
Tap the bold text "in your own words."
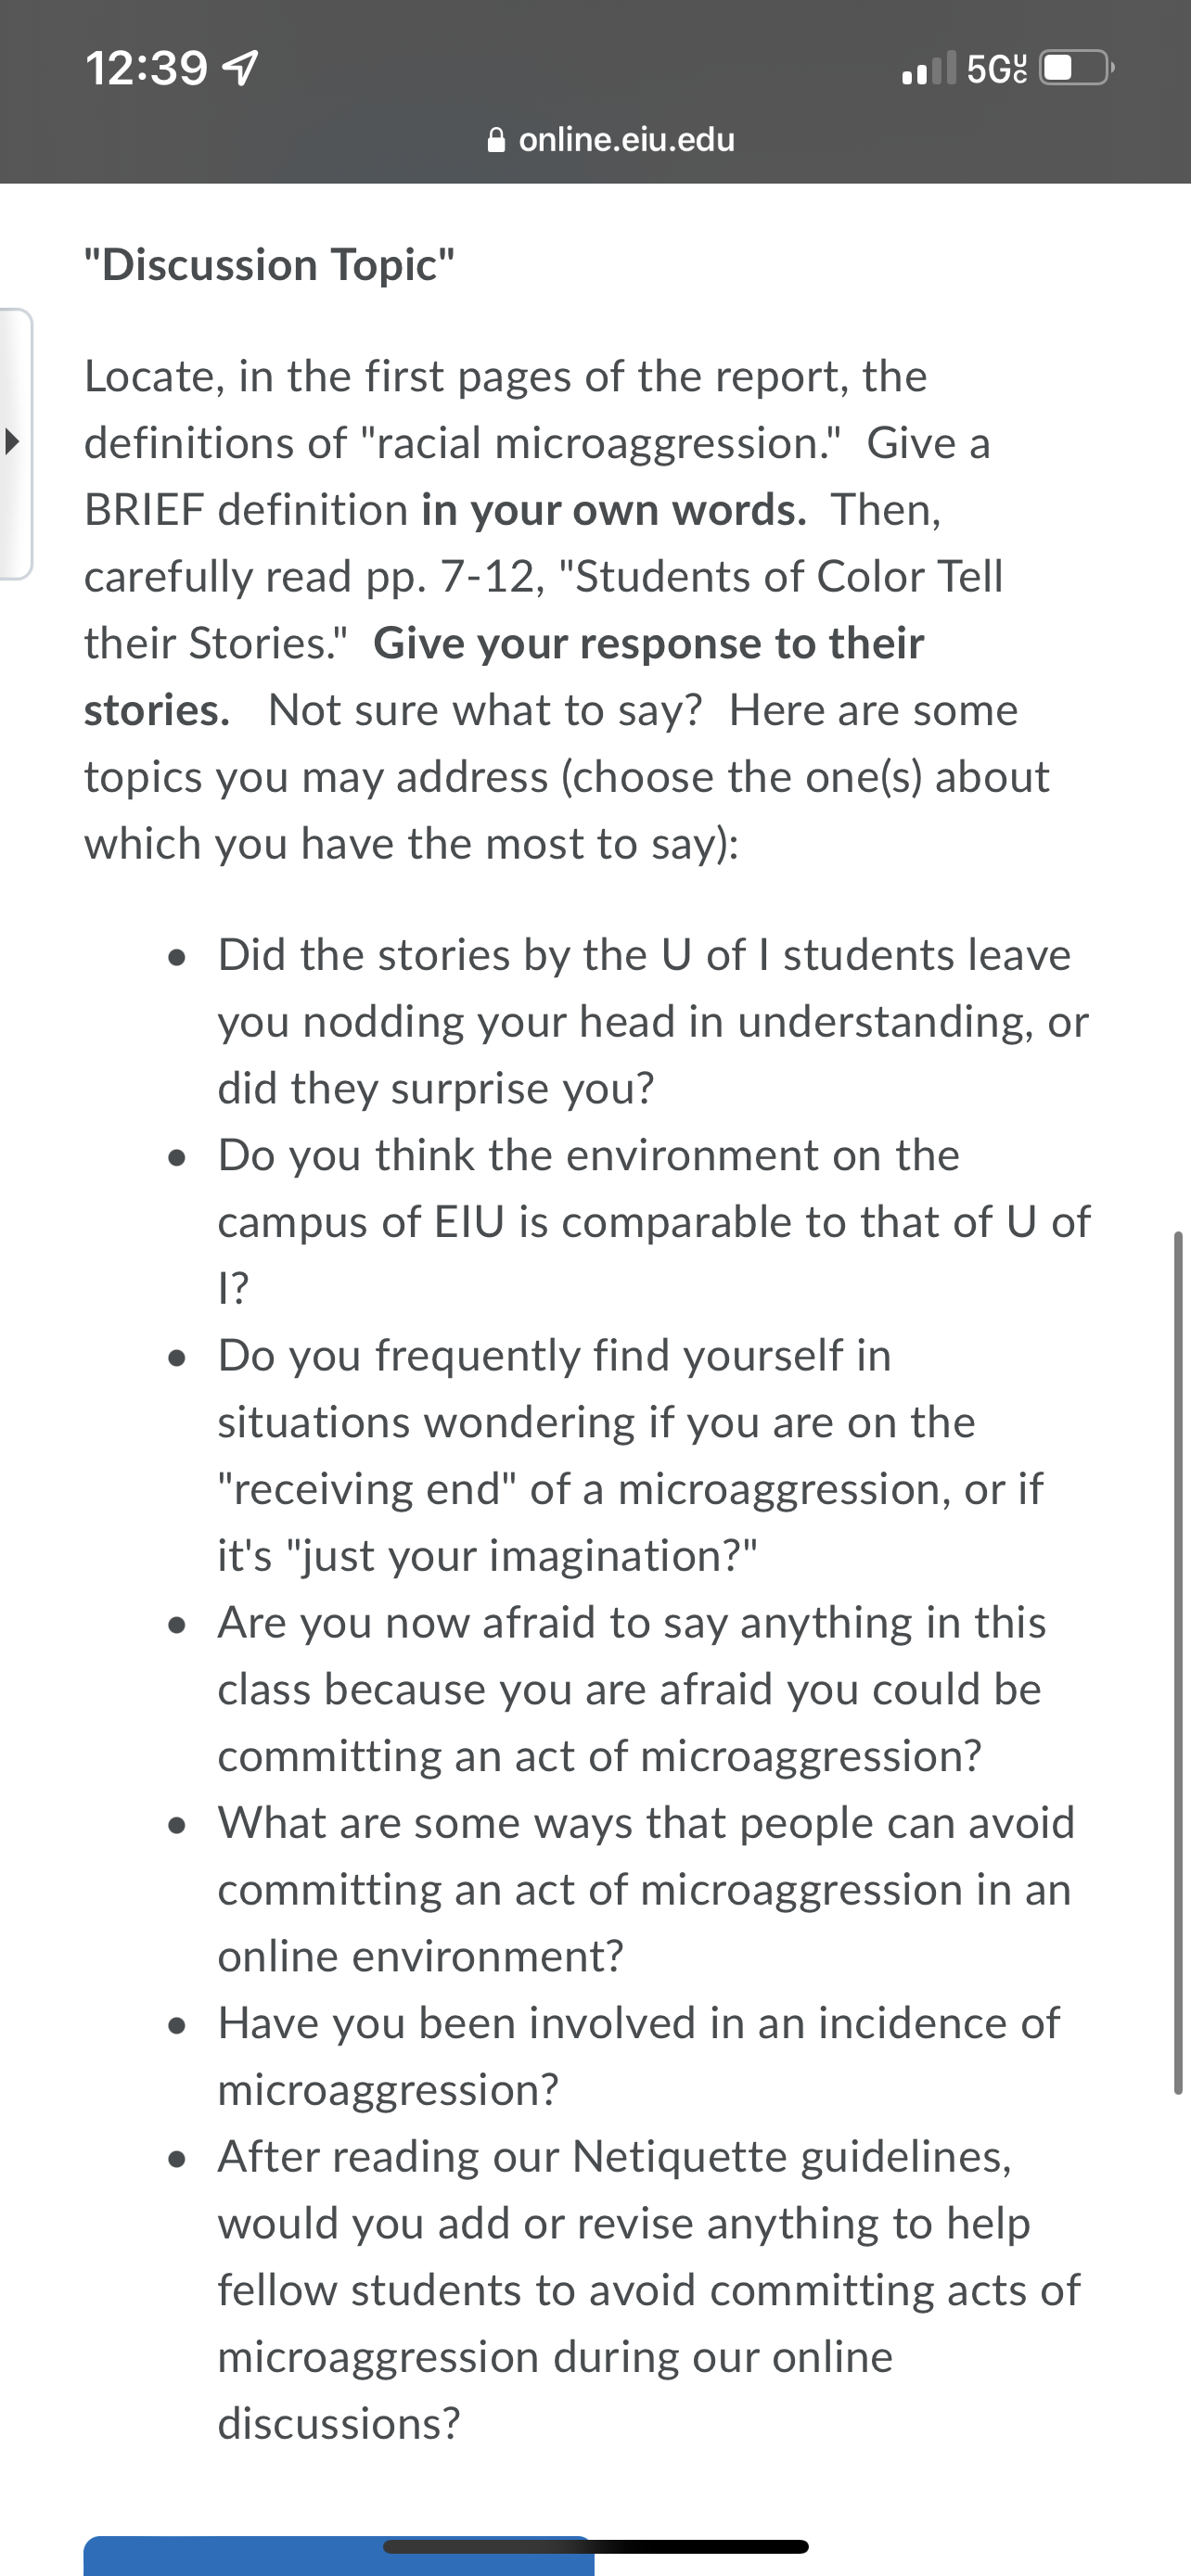click(x=614, y=510)
